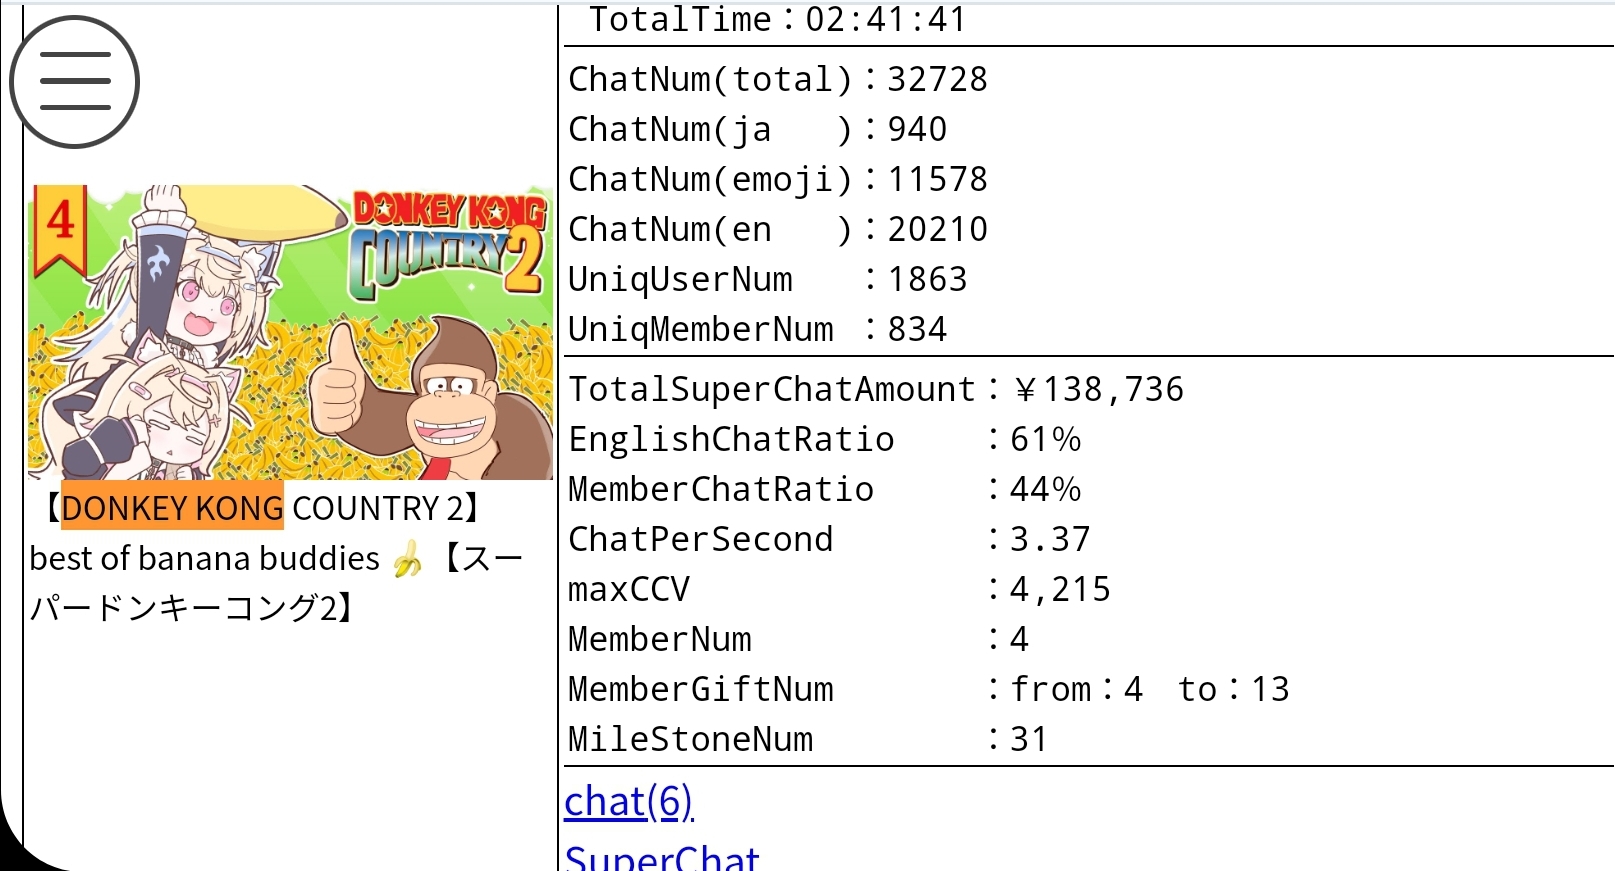
Task: Select the ChatNum(emoji) value 11578
Action: (x=937, y=179)
